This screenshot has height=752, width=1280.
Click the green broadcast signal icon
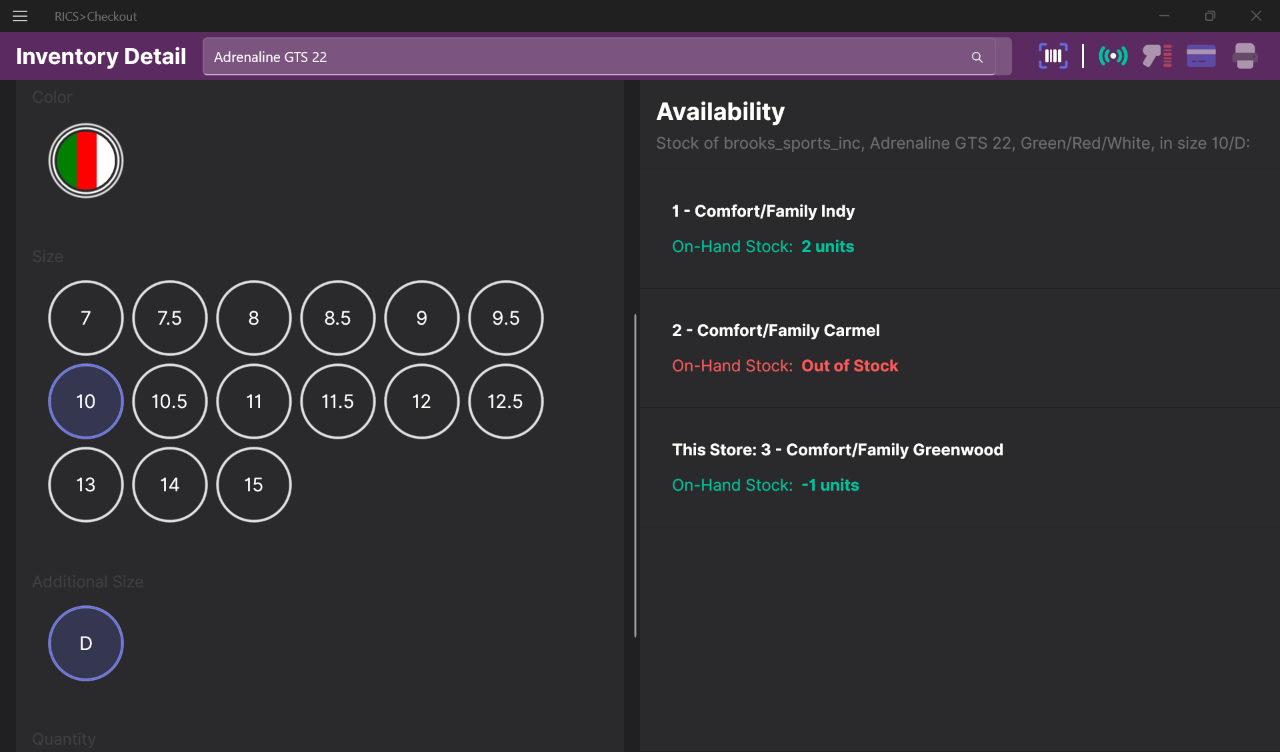coord(1113,56)
